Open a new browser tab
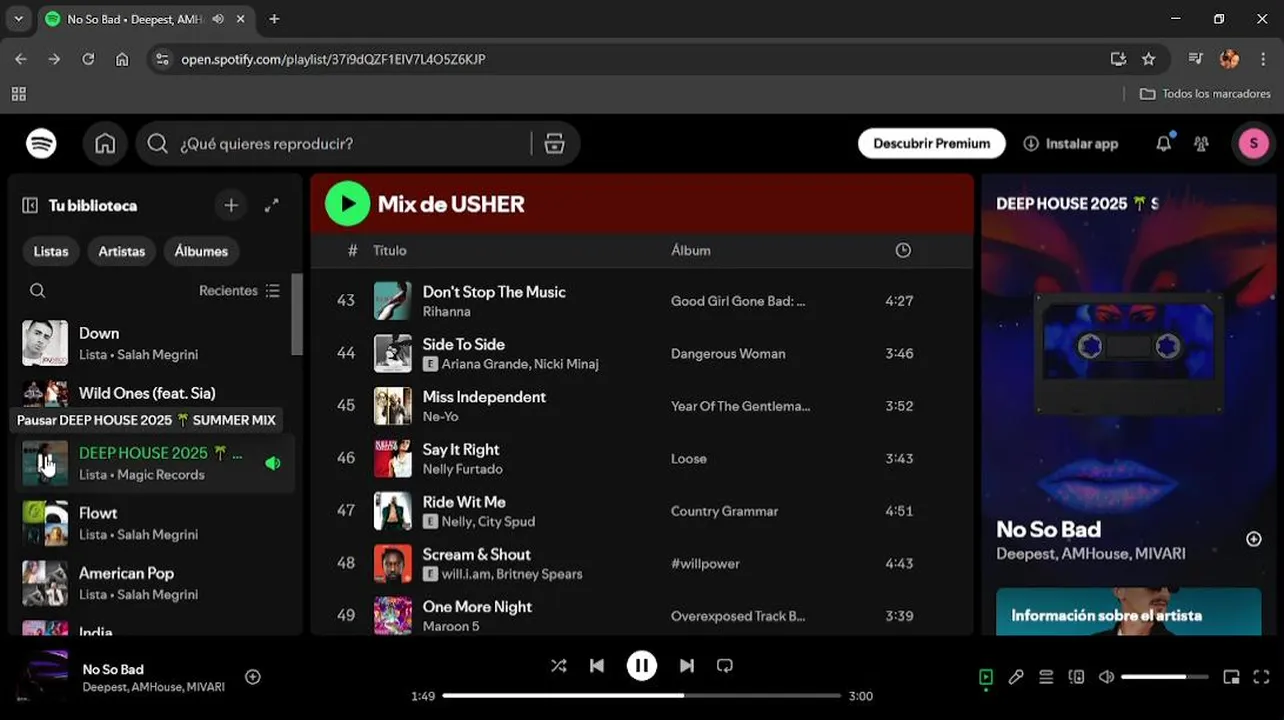This screenshot has width=1284, height=720. click(x=274, y=19)
